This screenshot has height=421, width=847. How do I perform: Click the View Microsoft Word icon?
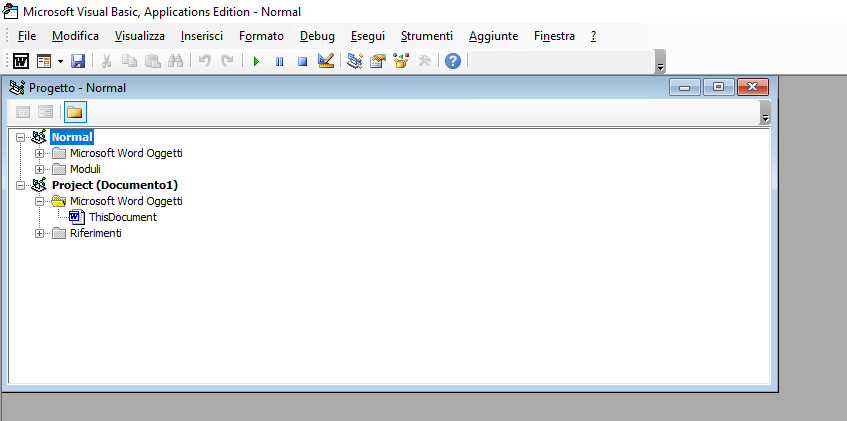point(21,62)
